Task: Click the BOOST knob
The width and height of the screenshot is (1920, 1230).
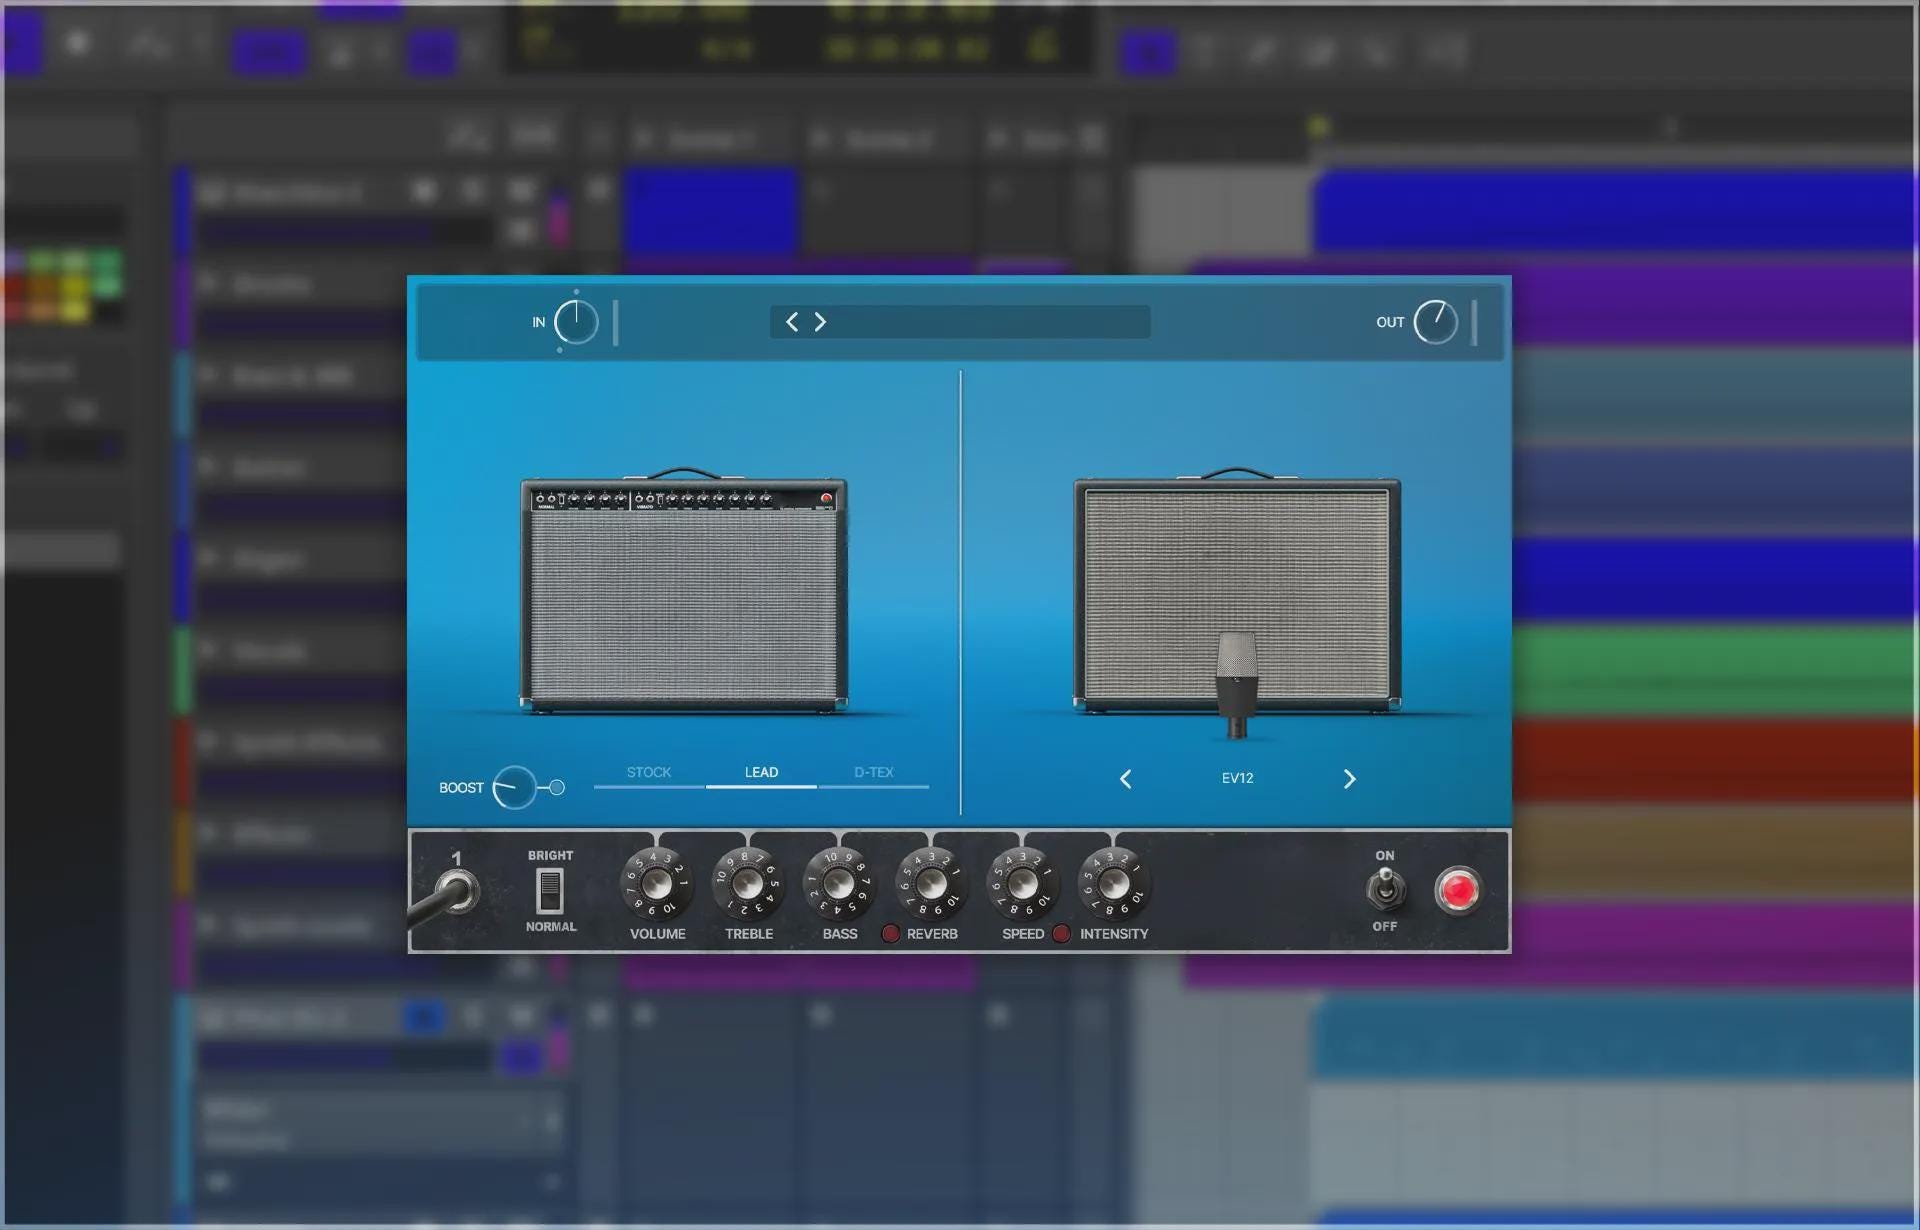Action: coord(515,788)
